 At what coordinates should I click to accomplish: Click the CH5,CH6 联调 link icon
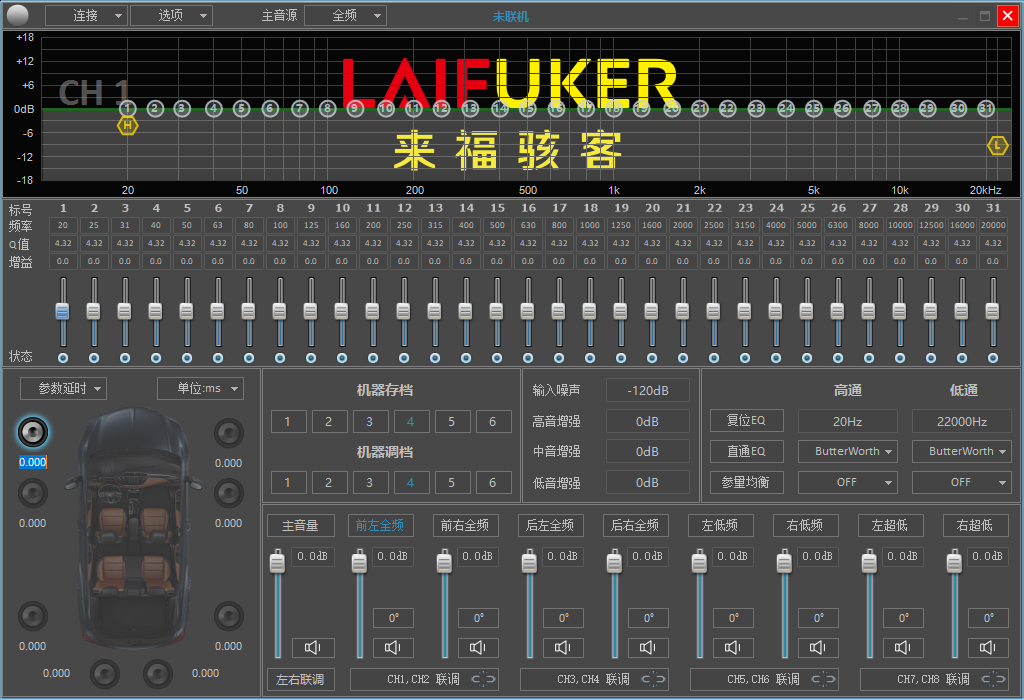click(x=824, y=679)
